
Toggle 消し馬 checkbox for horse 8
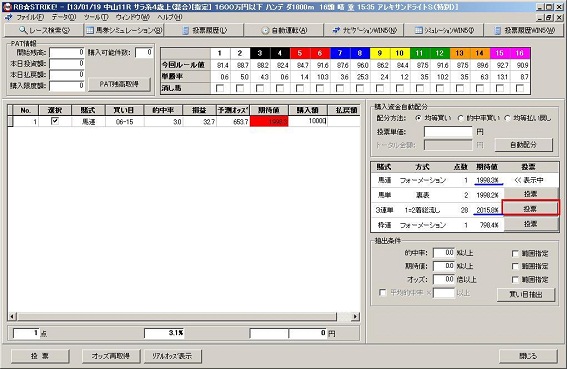point(360,88)
